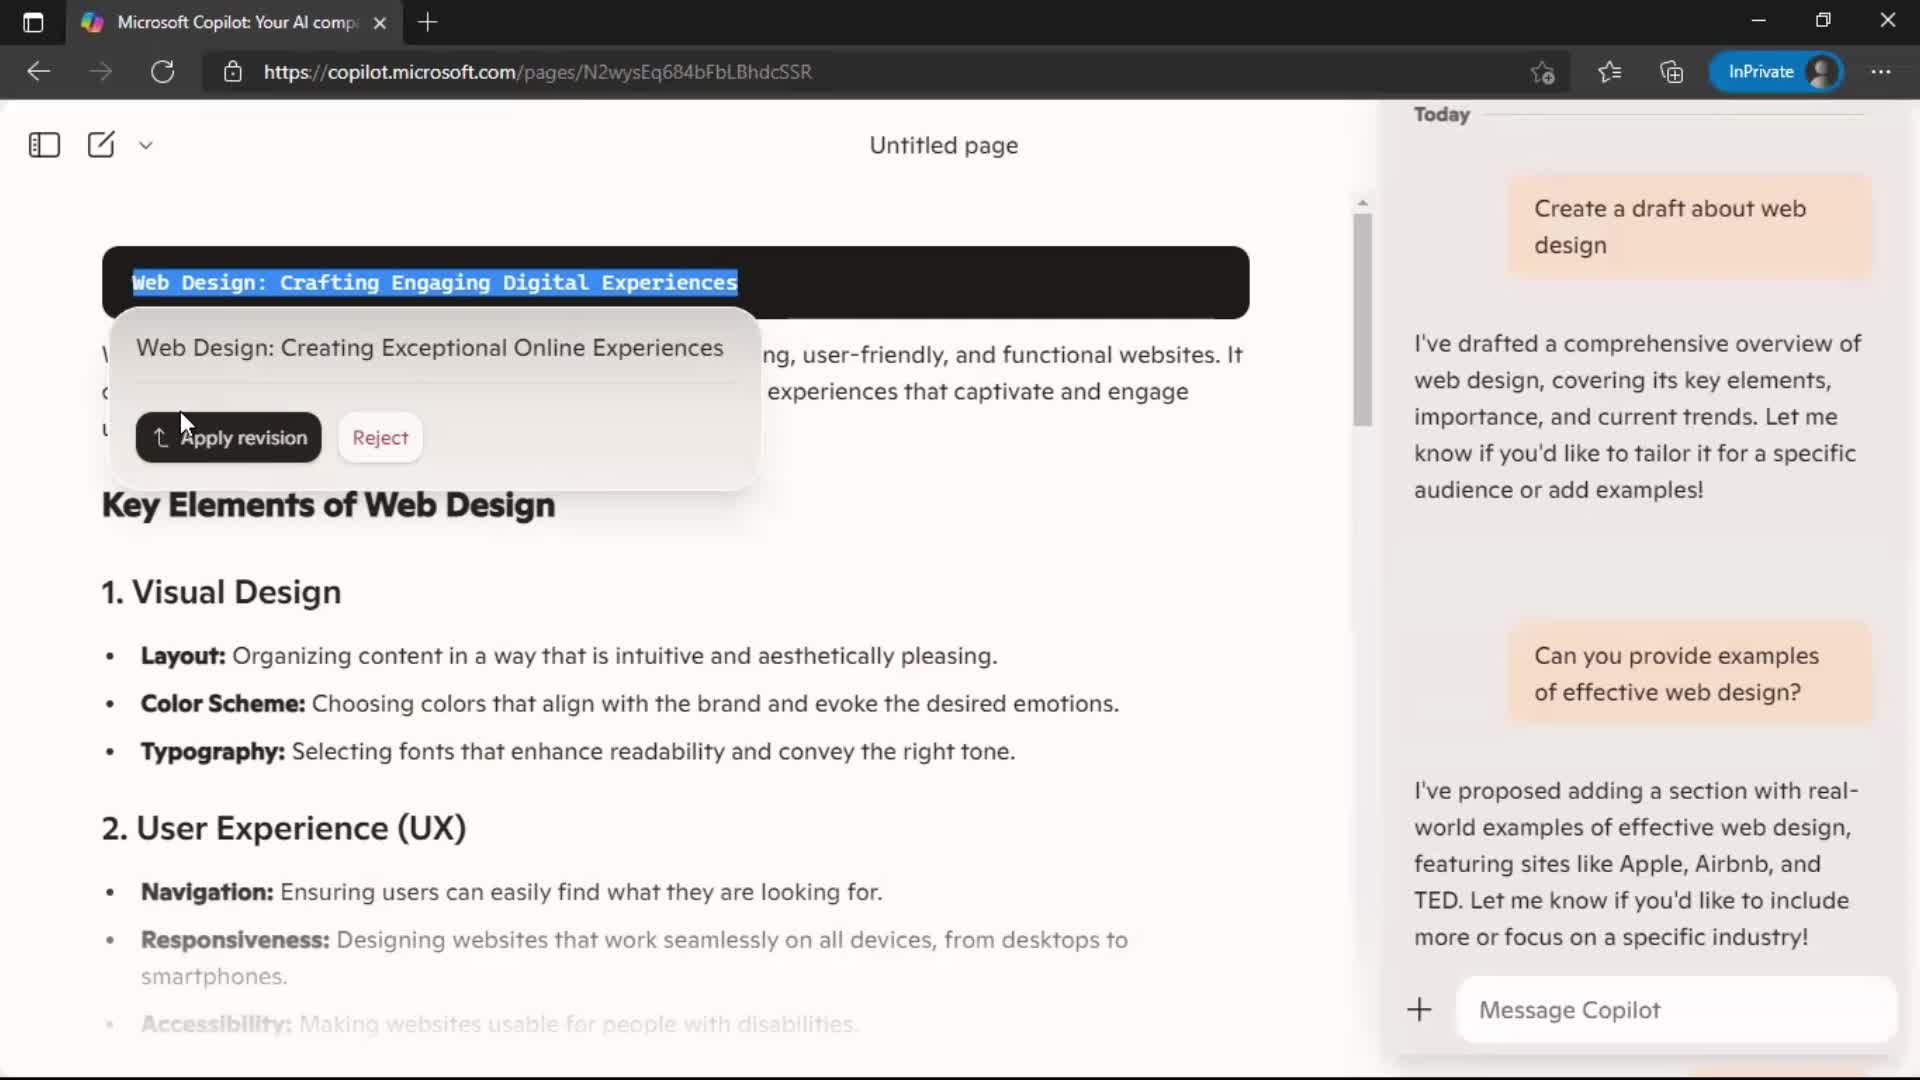Click the scrollbar up arrow

1362,204
